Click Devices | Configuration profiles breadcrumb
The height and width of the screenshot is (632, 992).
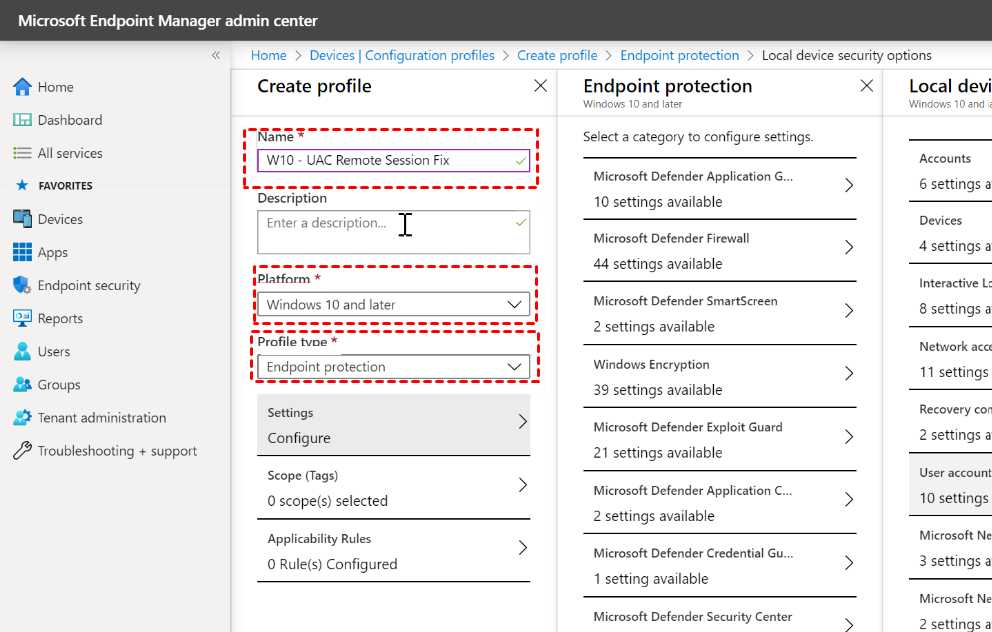(x=402, y=56)
